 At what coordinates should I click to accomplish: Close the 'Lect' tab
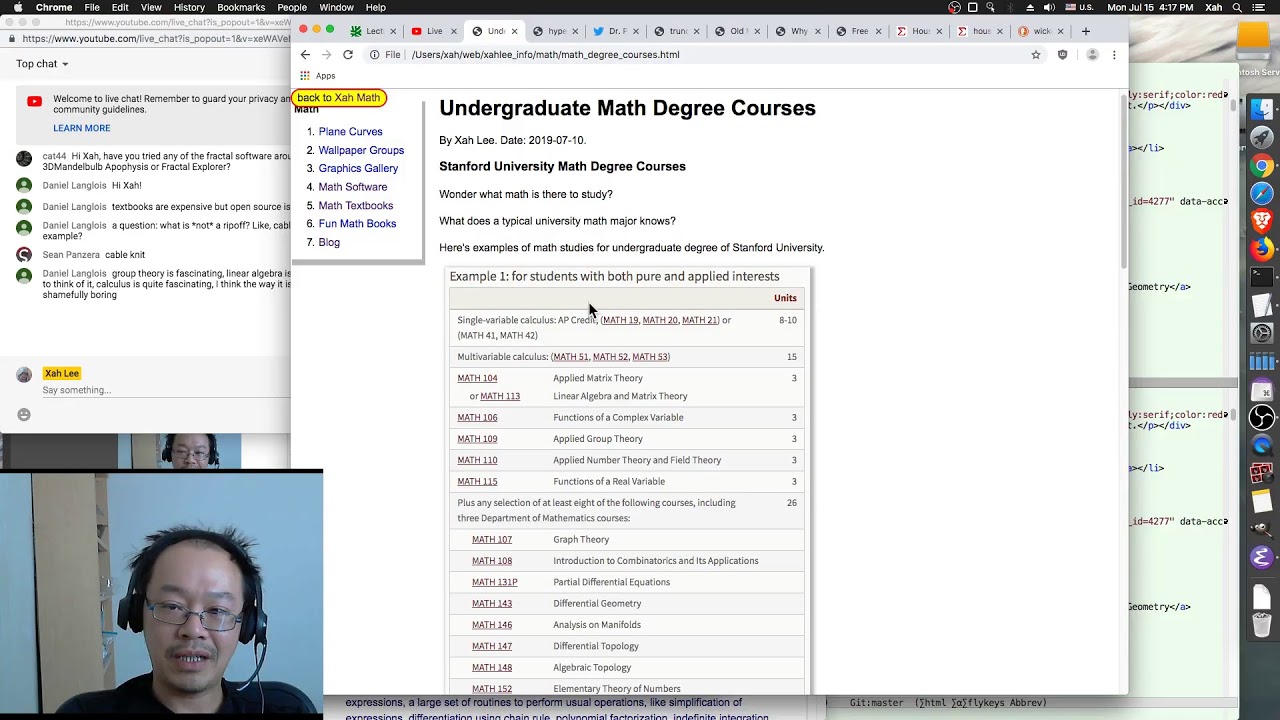(392, 31)
